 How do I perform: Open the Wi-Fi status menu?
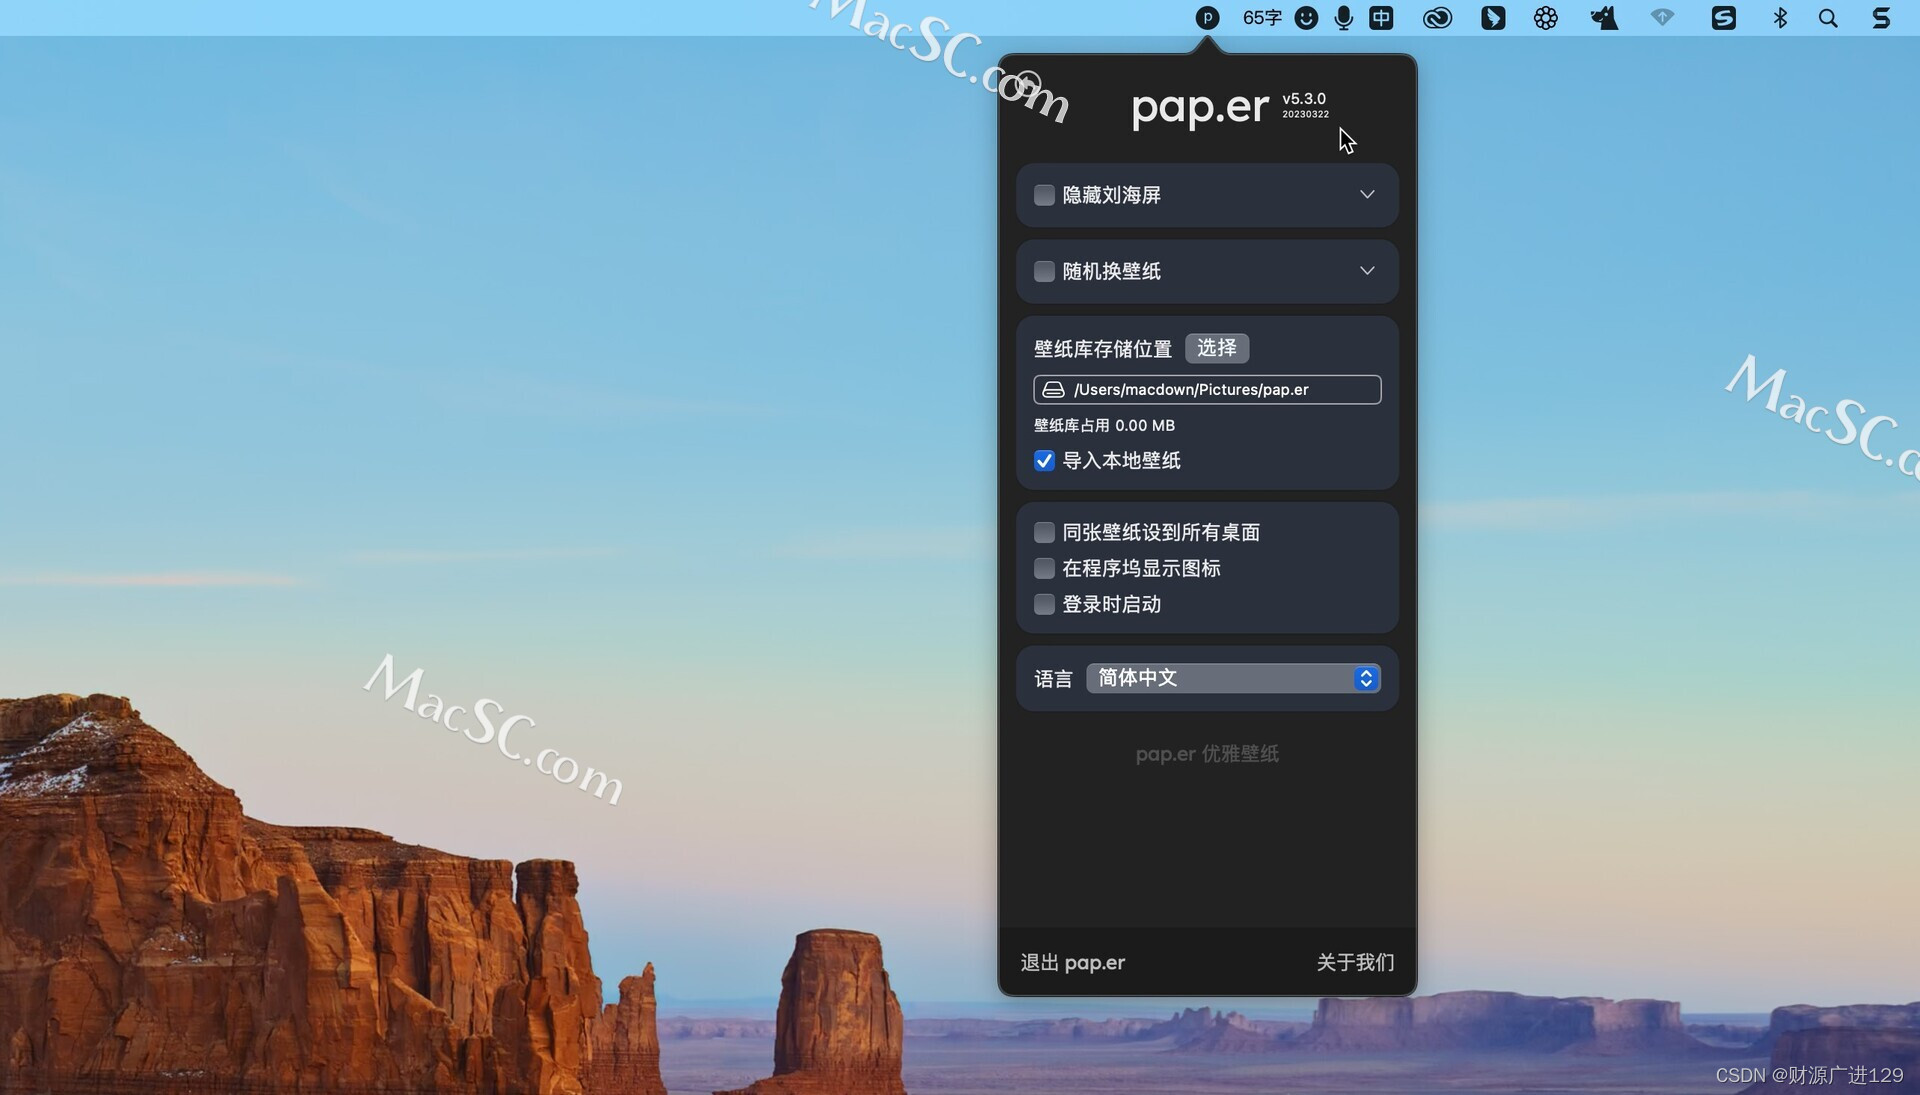1662,17
